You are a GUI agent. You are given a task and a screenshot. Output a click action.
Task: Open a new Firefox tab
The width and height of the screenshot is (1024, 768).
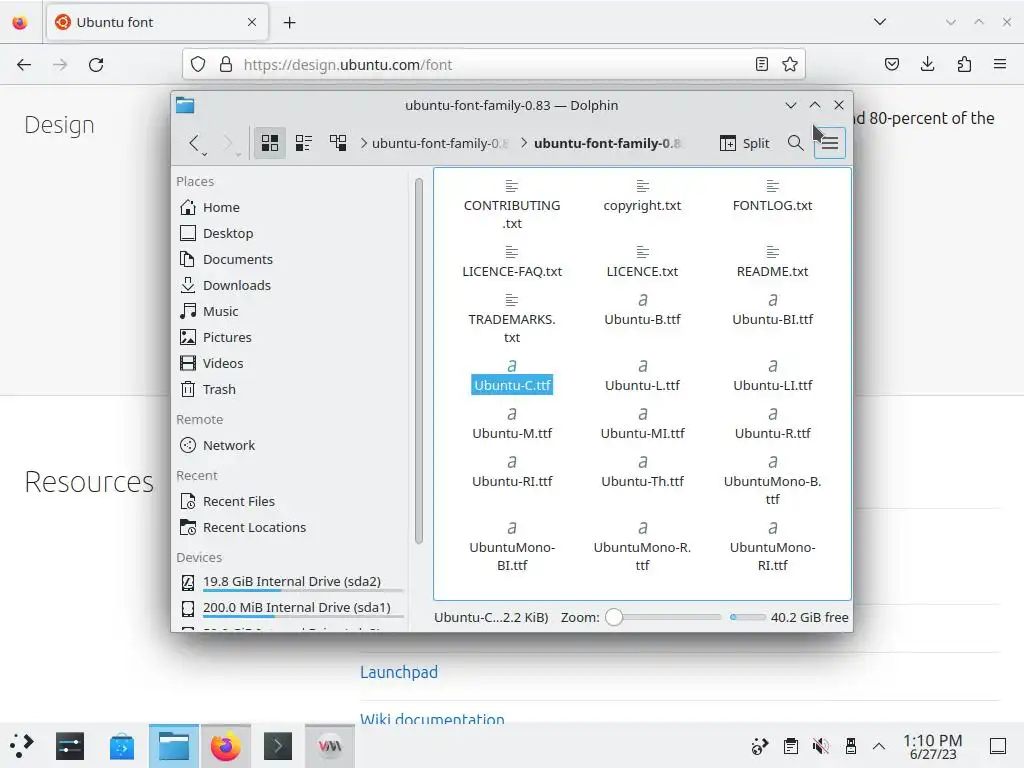(x=289, y=22)
